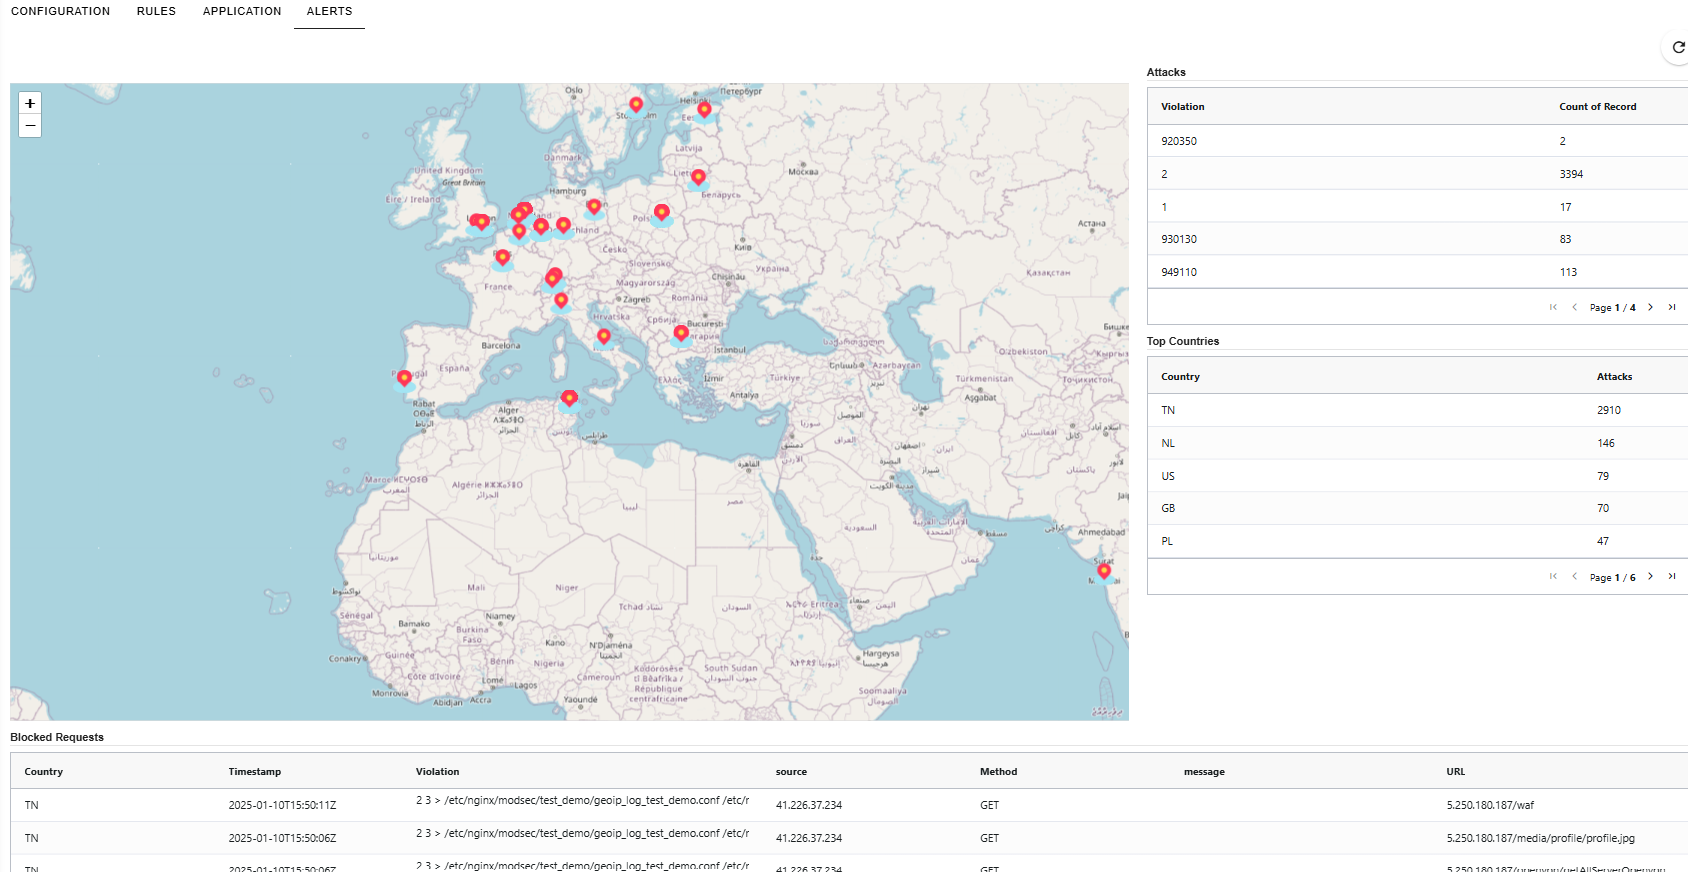Click URL 5.250.180.187/waf
This screenshot has height=872, width=1688.
pos(1490,805)
